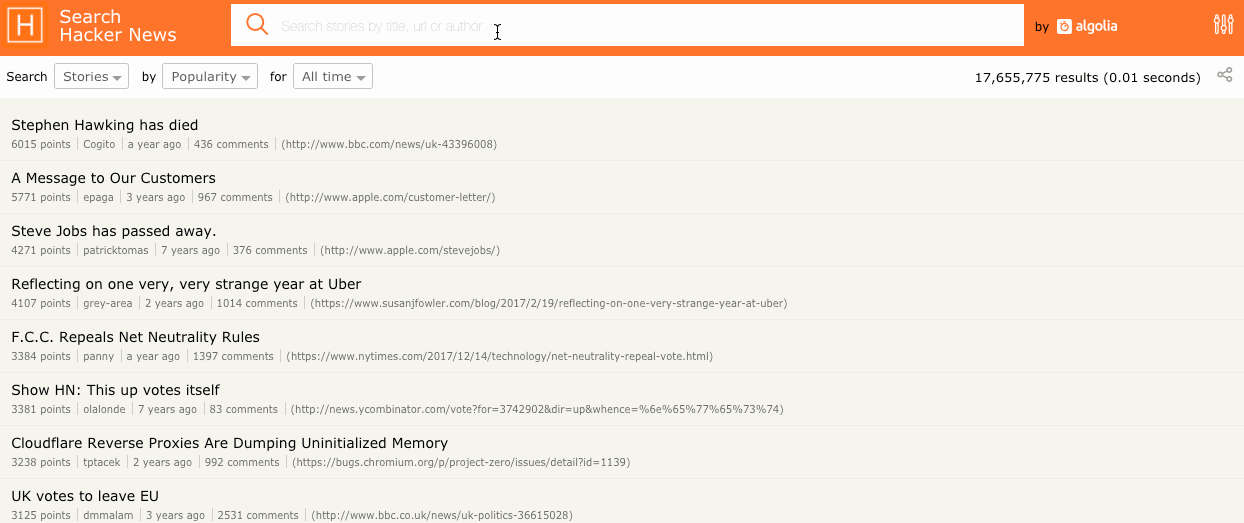Click the Hacker News H logo icon

25,25
